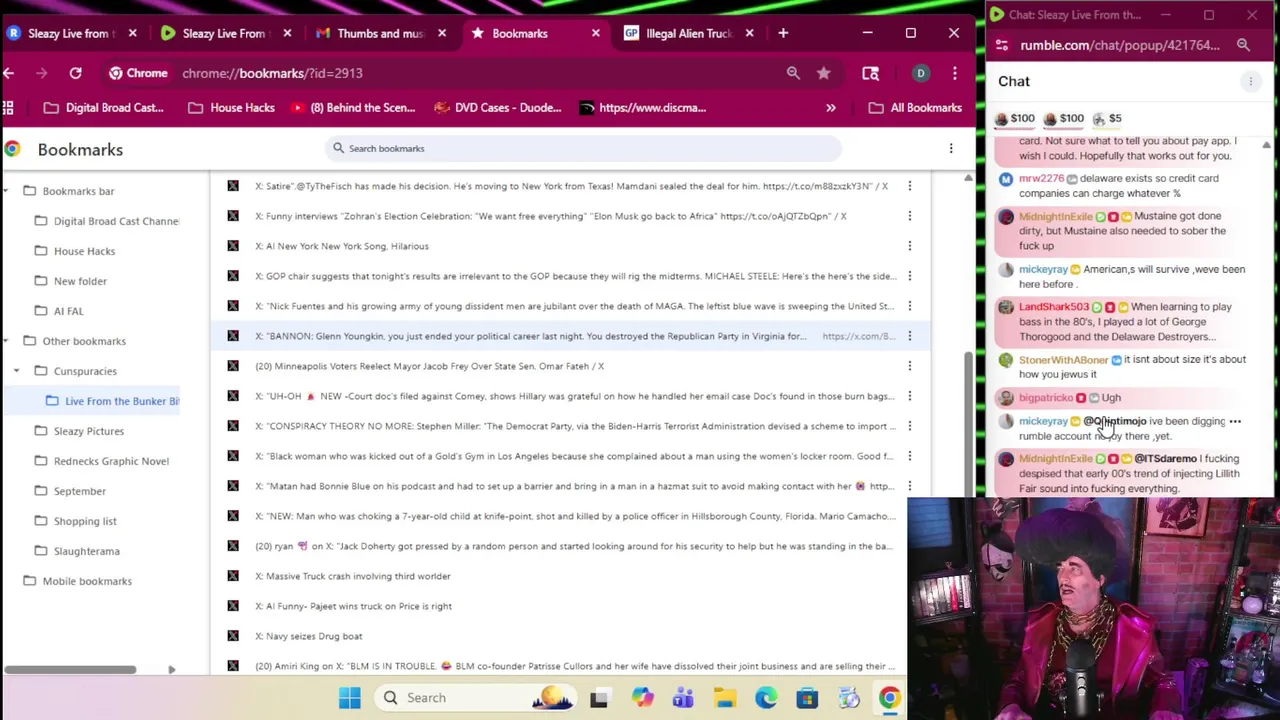Click folder tree horizontal scrollbar
Image resolution: width=1280 pixels, height=720 pixels.
[x=70, y=669]
